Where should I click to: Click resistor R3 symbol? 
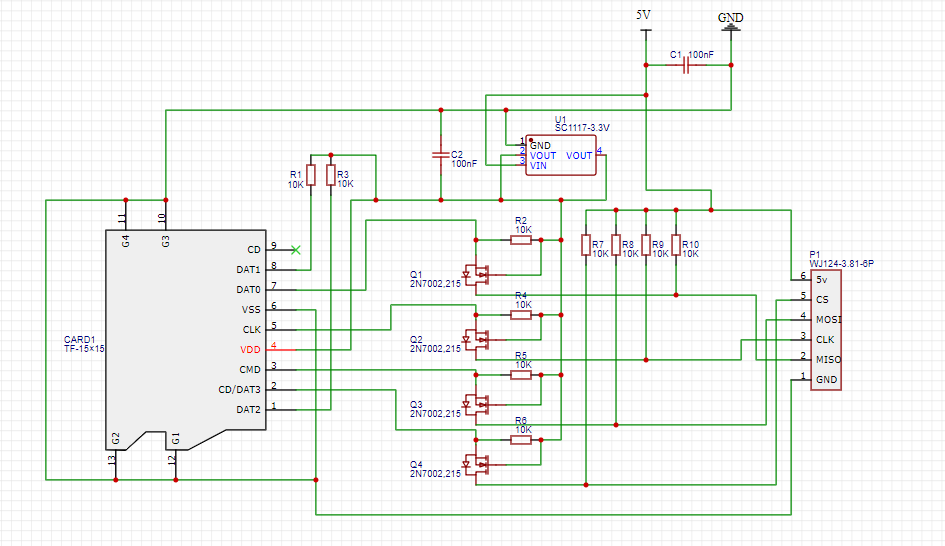pyautogui.click(x=330, y=175)
